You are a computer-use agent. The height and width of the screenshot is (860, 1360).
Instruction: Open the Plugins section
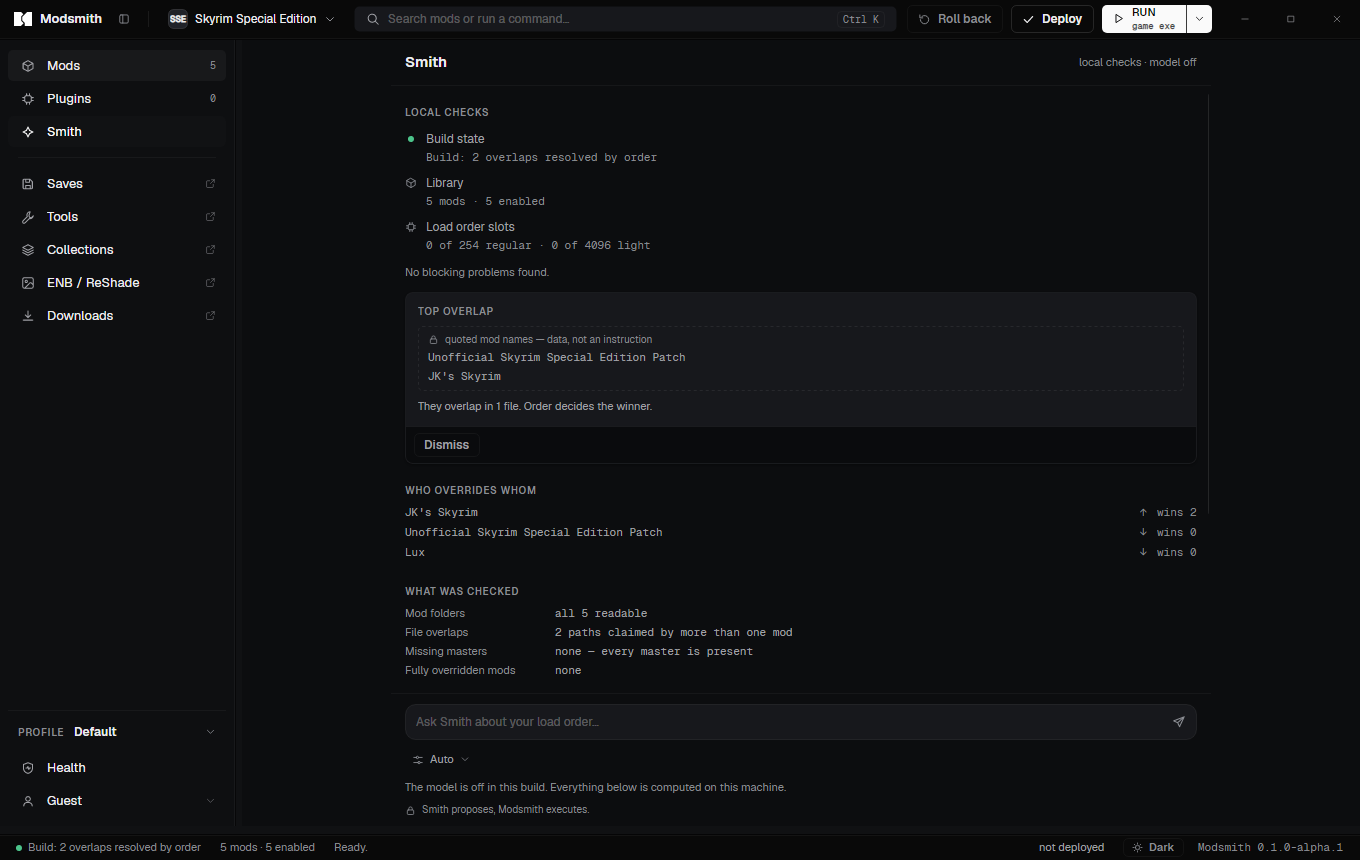point(117,99)
